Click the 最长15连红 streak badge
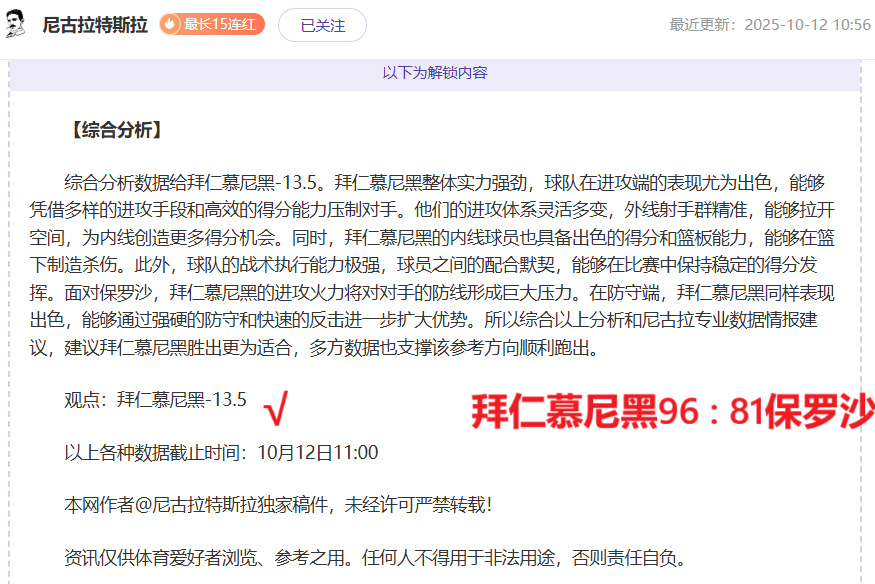The height and width of the screenshot is (584, 875). (x=212, y=25)
